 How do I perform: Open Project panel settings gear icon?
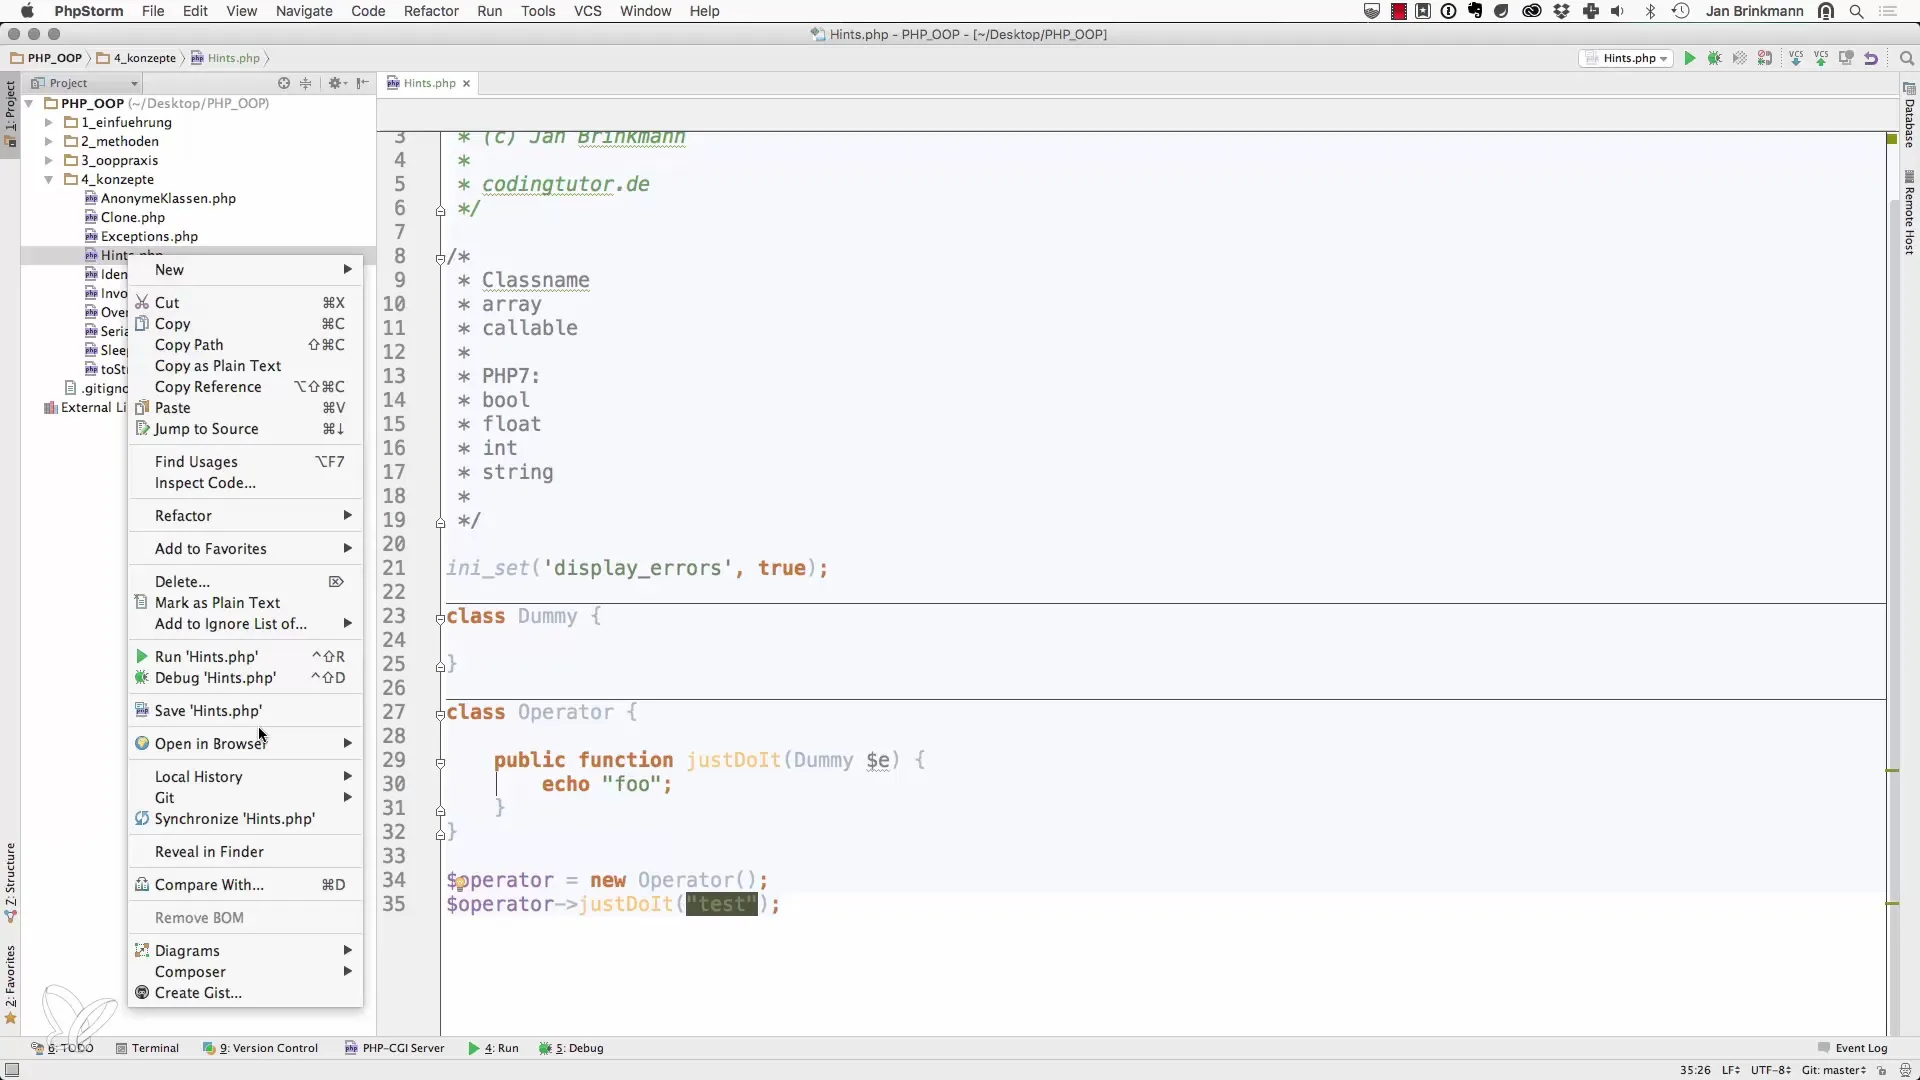tap(336, 83)
